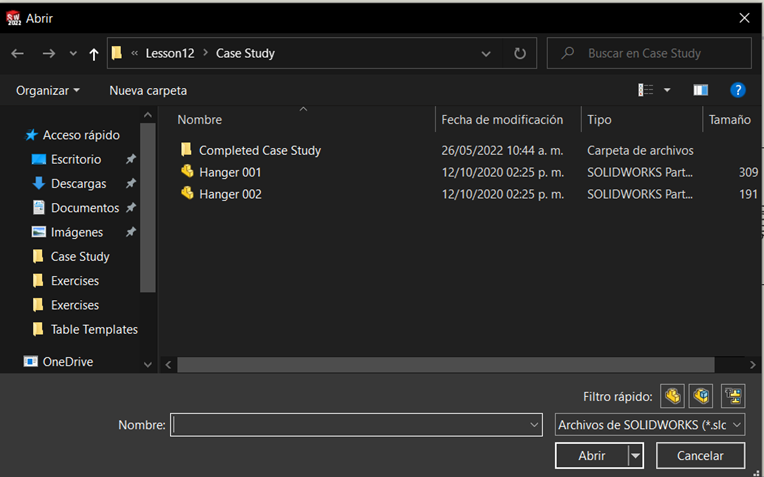Viewport: 764px width, 477px height.
Task: Click the Hanger 001 part icon
Action: (187, 172)
